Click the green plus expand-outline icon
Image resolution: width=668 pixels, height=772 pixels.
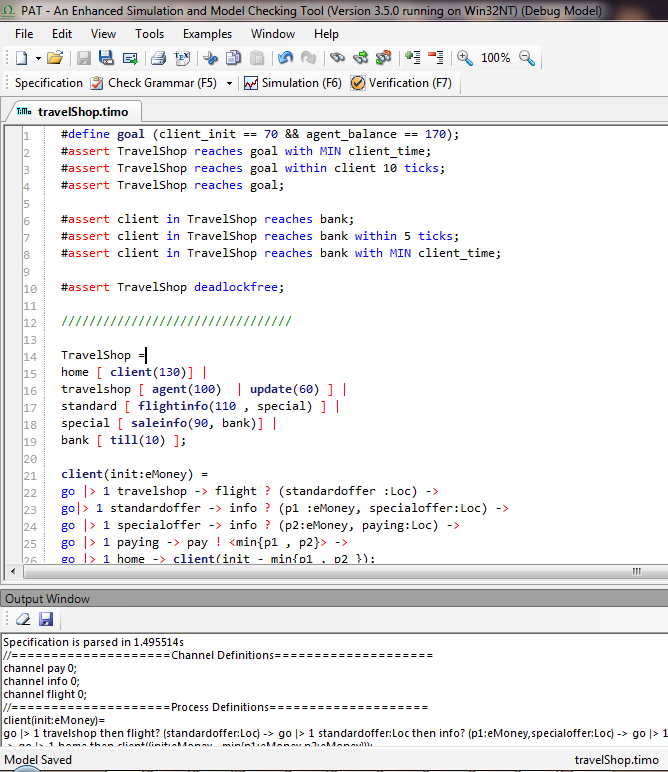[413, 58]
